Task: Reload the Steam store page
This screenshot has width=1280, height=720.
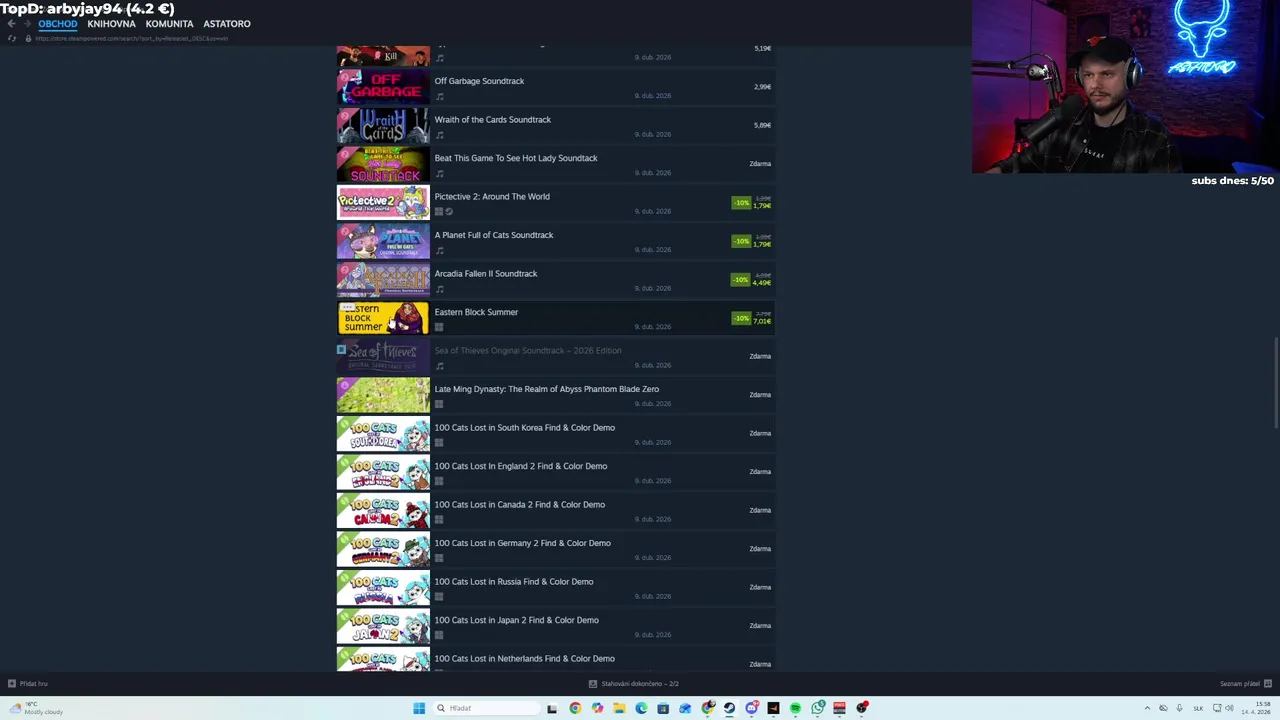Action: 12,38
